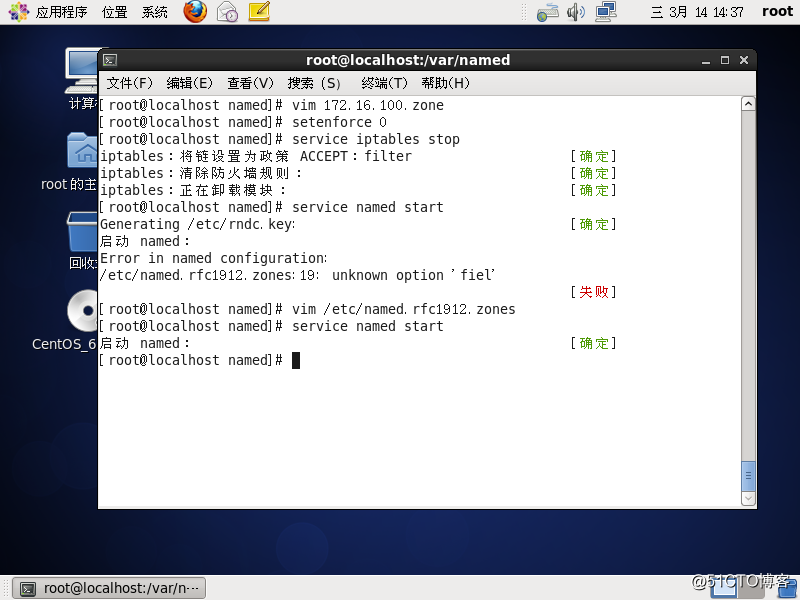Maximize the terminal window
The image size is (800, 600).
[725, 60]
